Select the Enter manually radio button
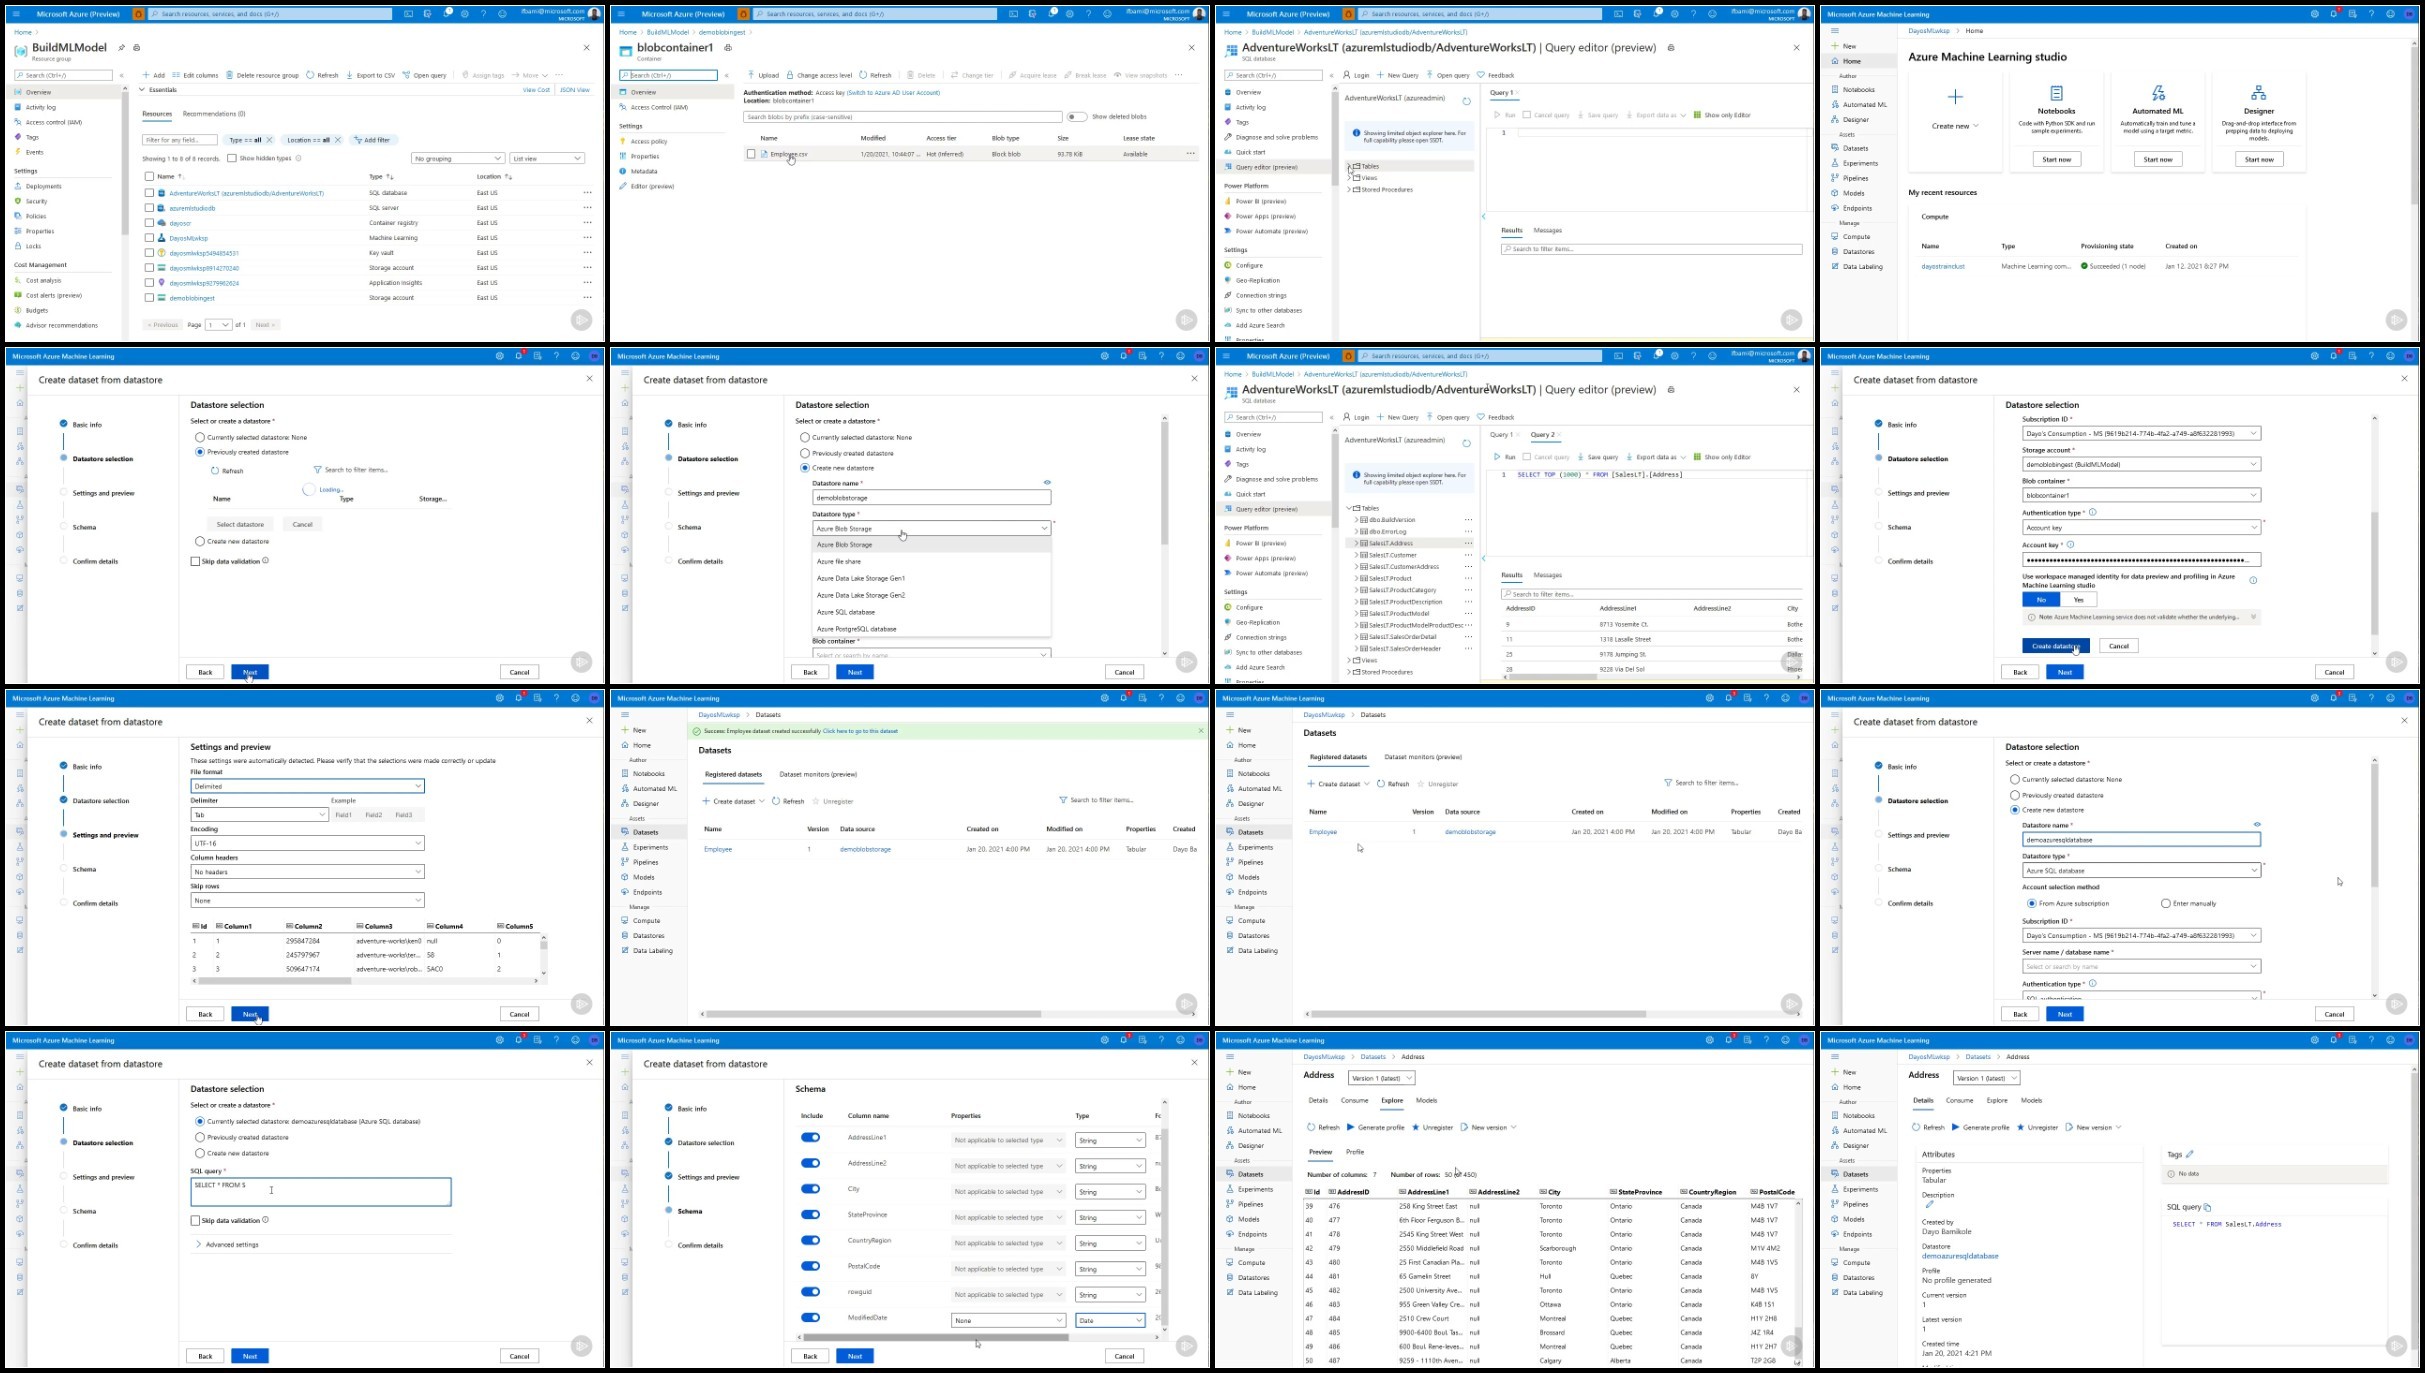The image size is (2425, 1373). [2166, 904]
